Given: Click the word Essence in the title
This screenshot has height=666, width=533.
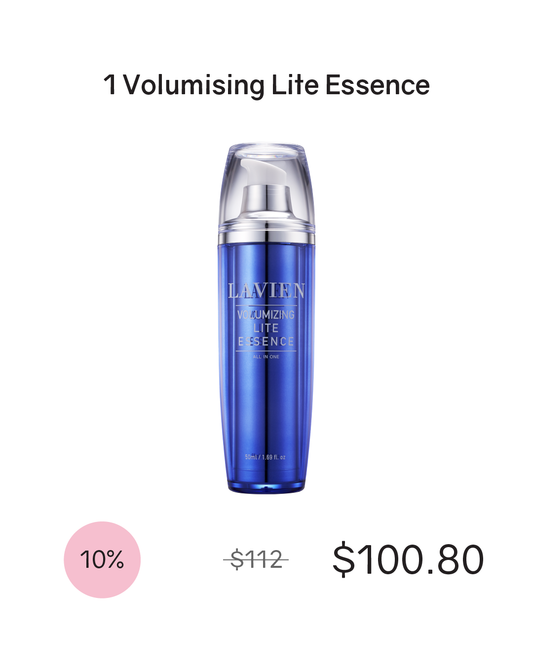Looking at the screenshot, I should 378,85.
